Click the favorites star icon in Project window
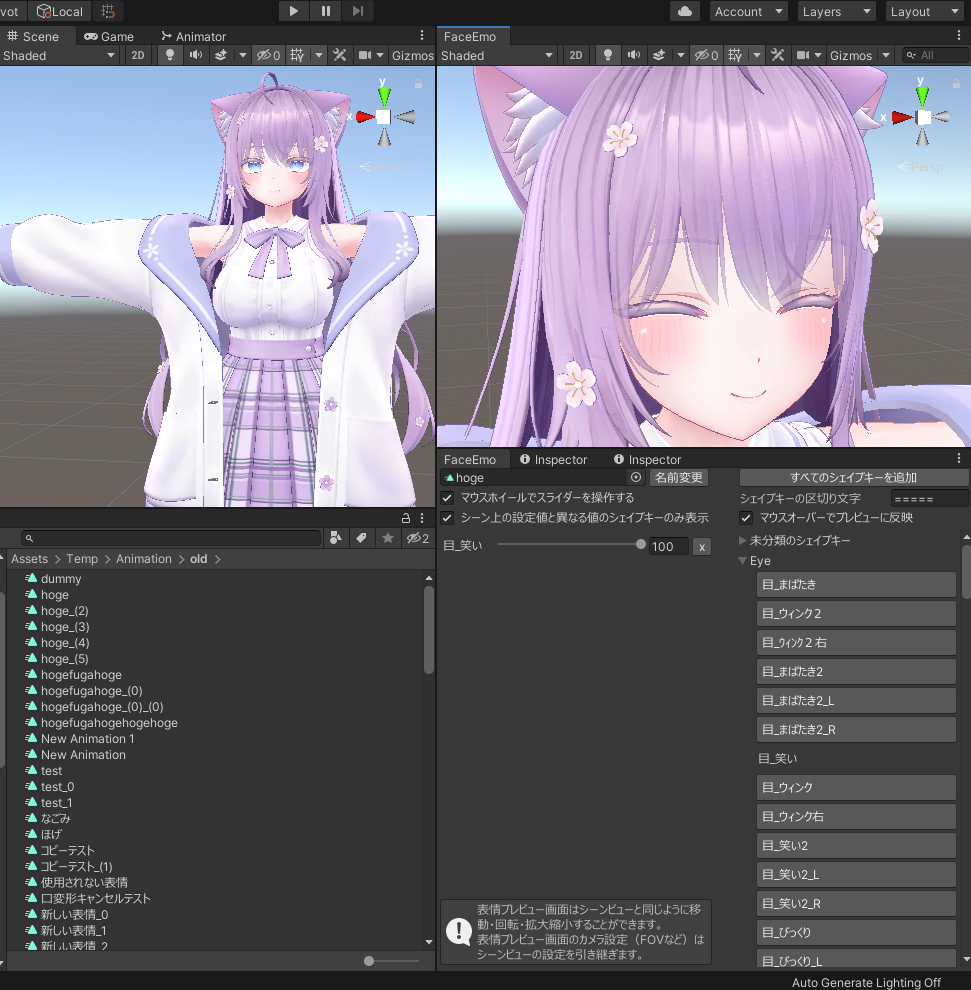This screenshot has height=990, width=971. 387,538
